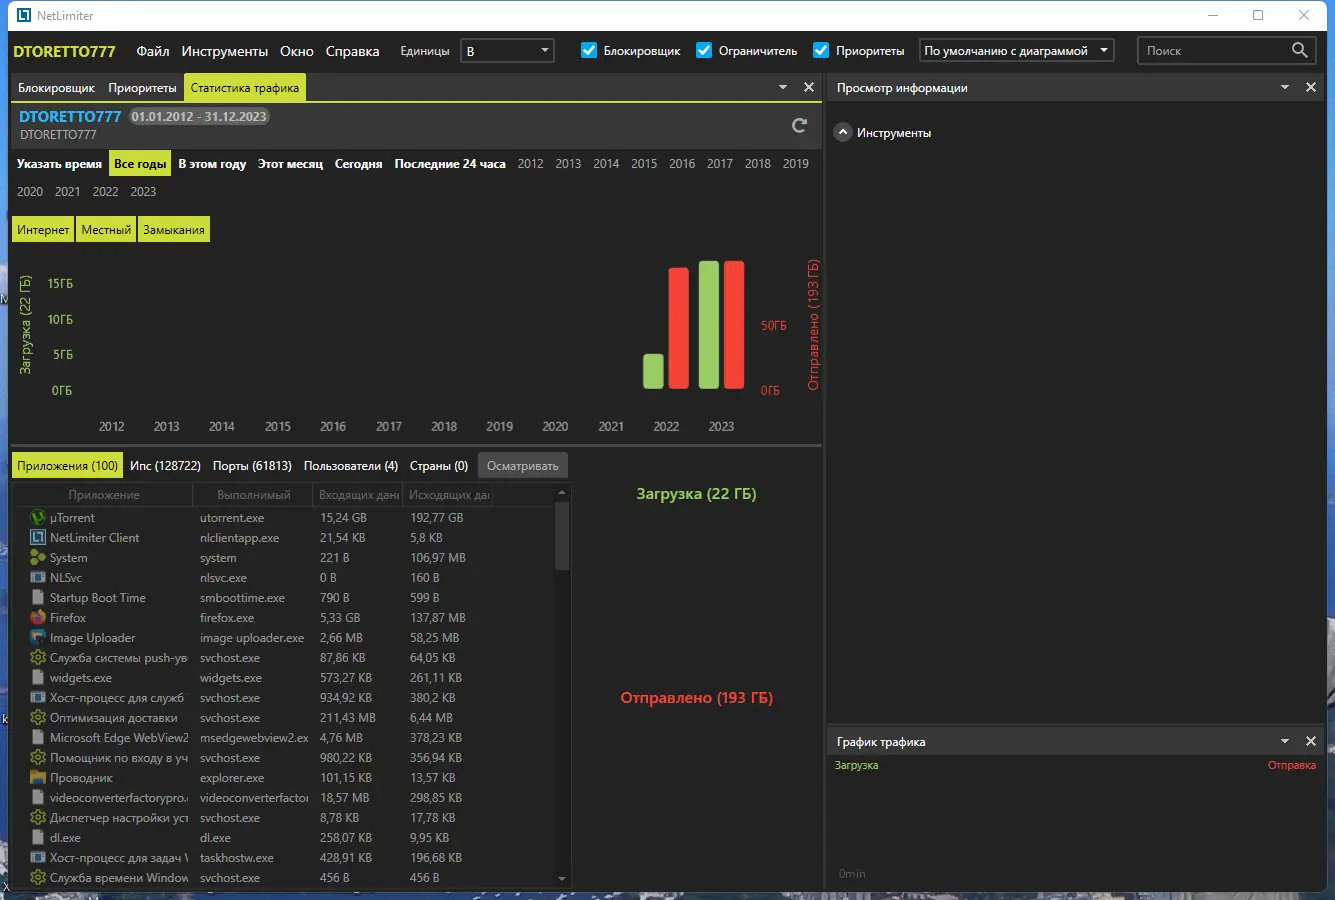Select the Порты (61813) tab

(x=252, y=466)
